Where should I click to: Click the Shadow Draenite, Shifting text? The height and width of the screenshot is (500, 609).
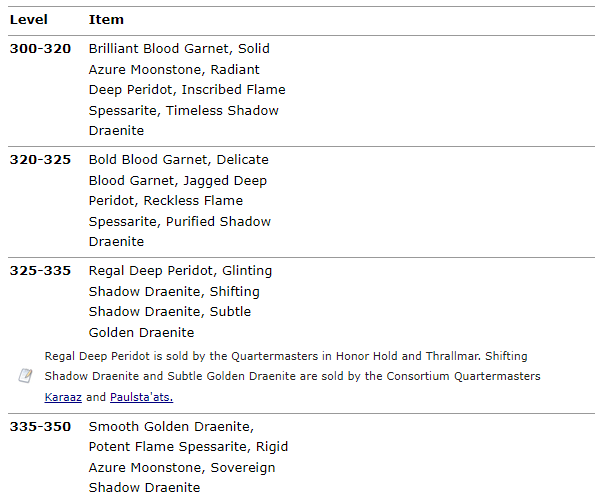[x=174, y=291]
